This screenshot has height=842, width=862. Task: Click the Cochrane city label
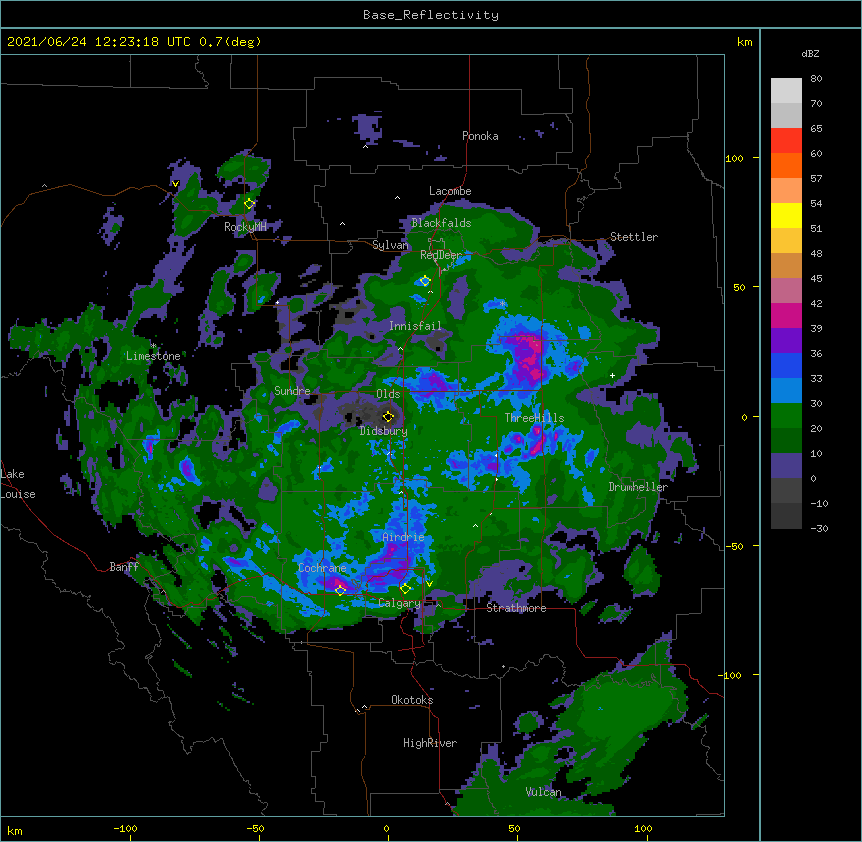point(322,568)
